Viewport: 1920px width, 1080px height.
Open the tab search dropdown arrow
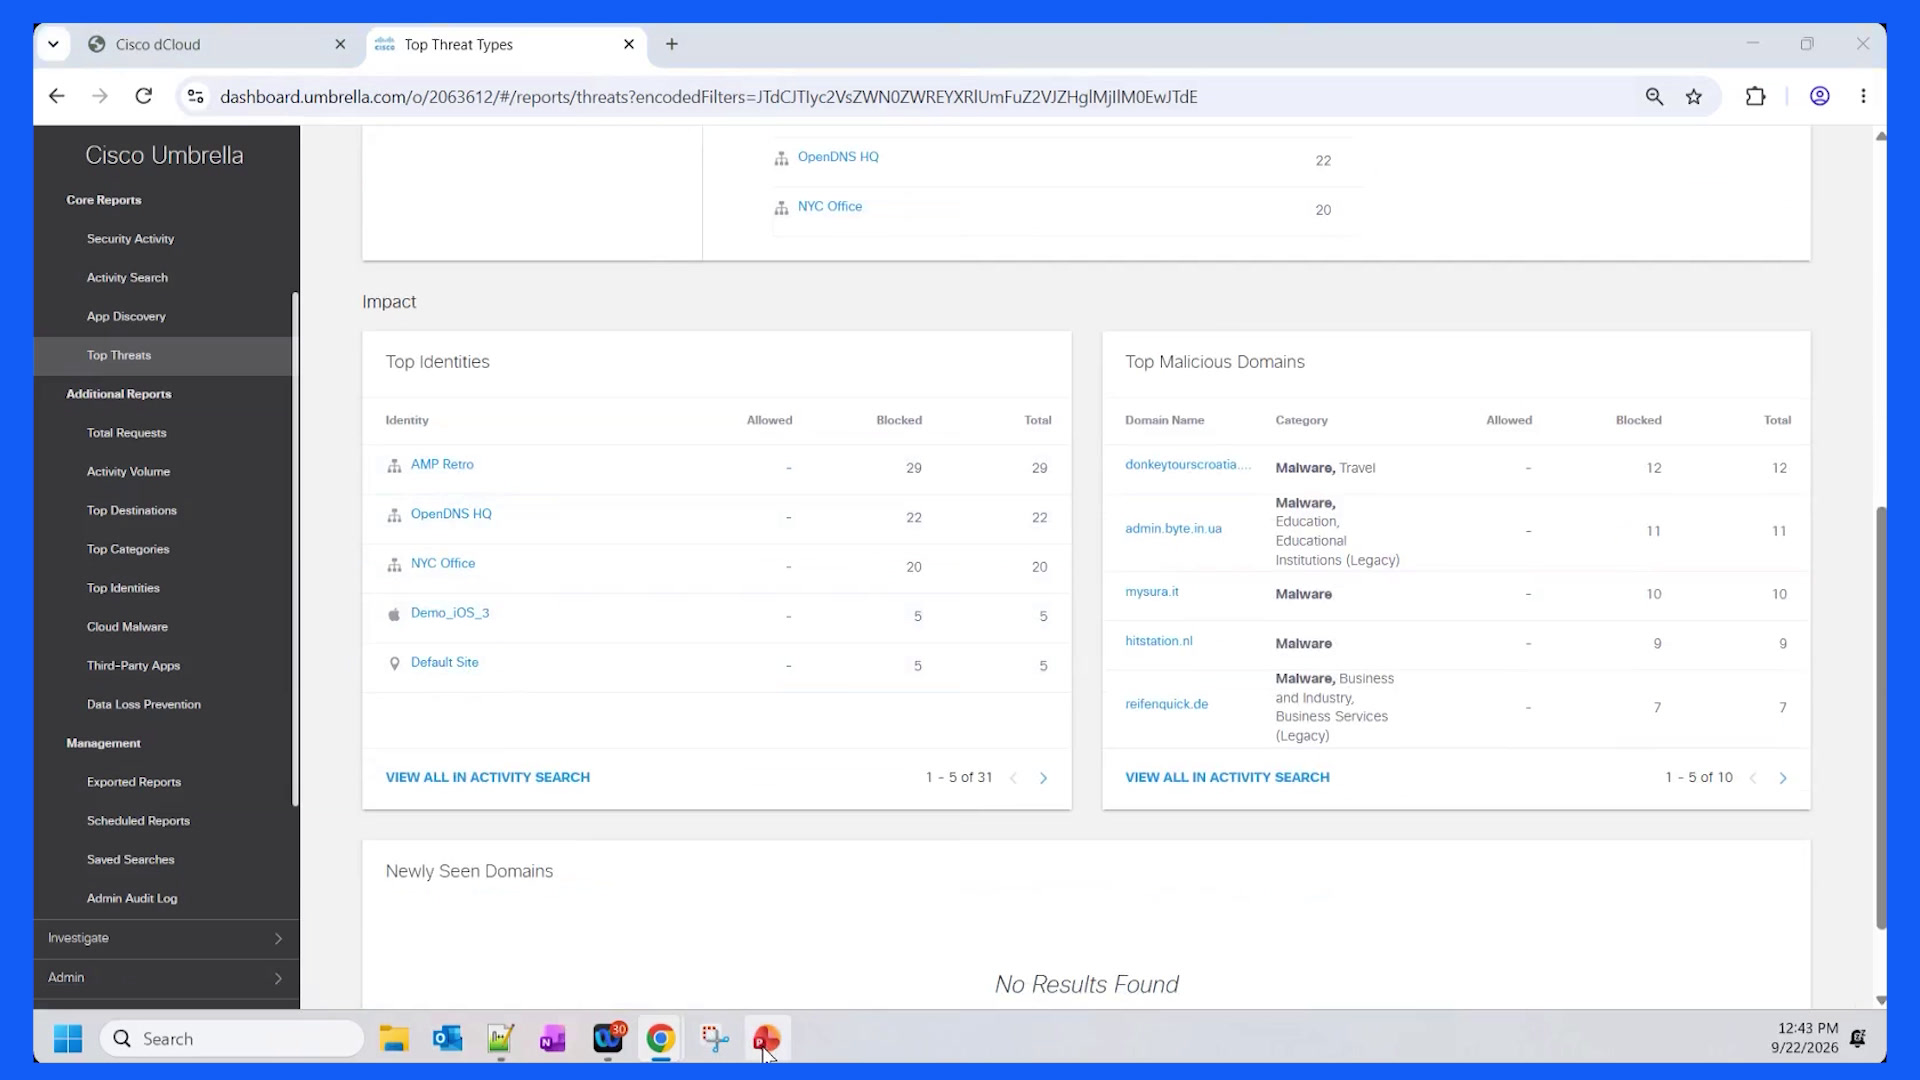[x=53, y=44]
